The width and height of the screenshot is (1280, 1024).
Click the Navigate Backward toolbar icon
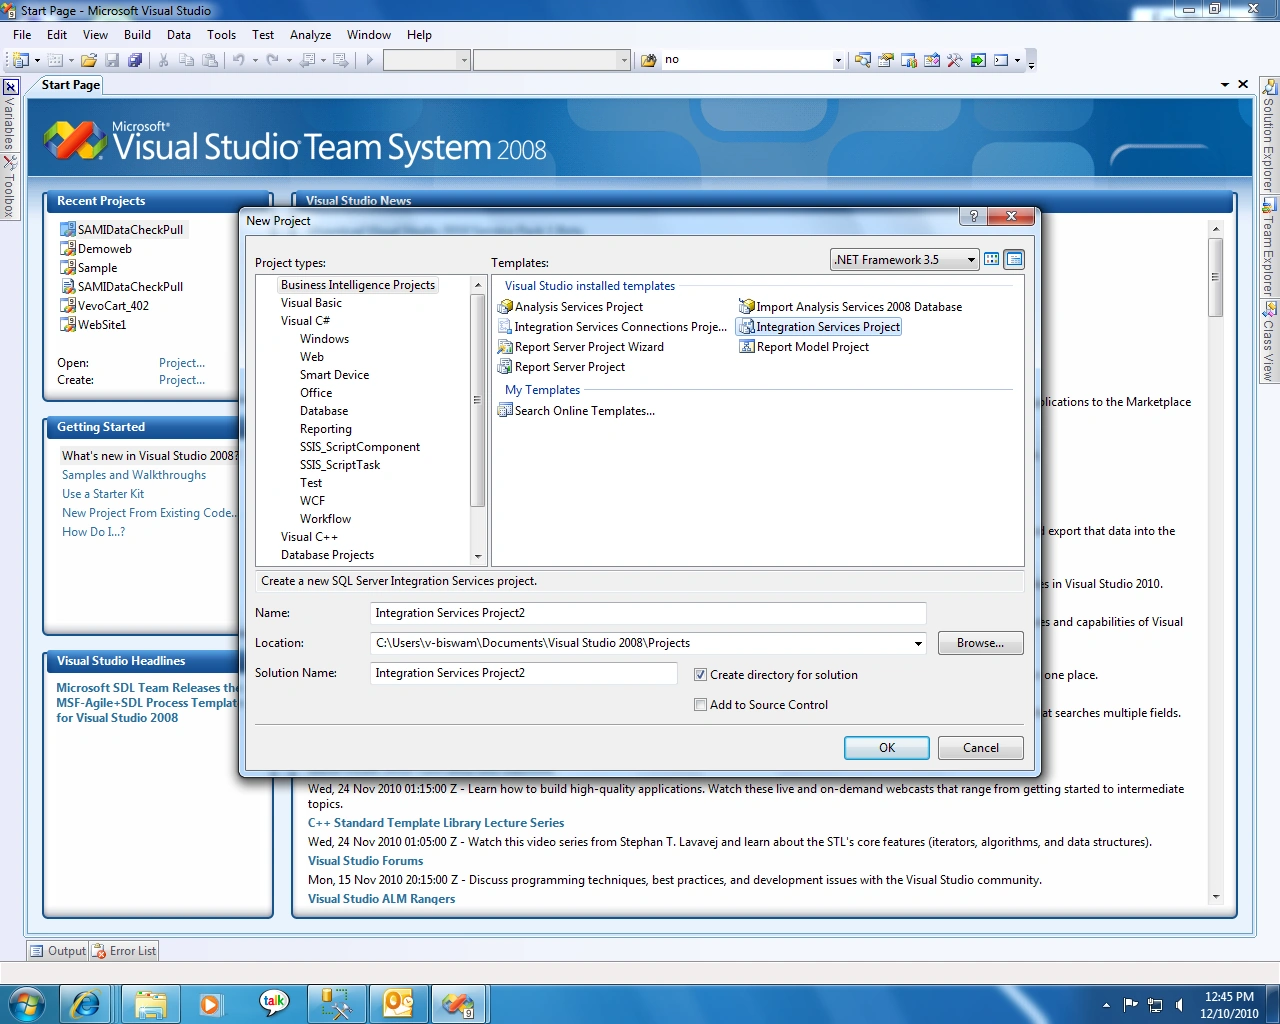tap(308, 60)
